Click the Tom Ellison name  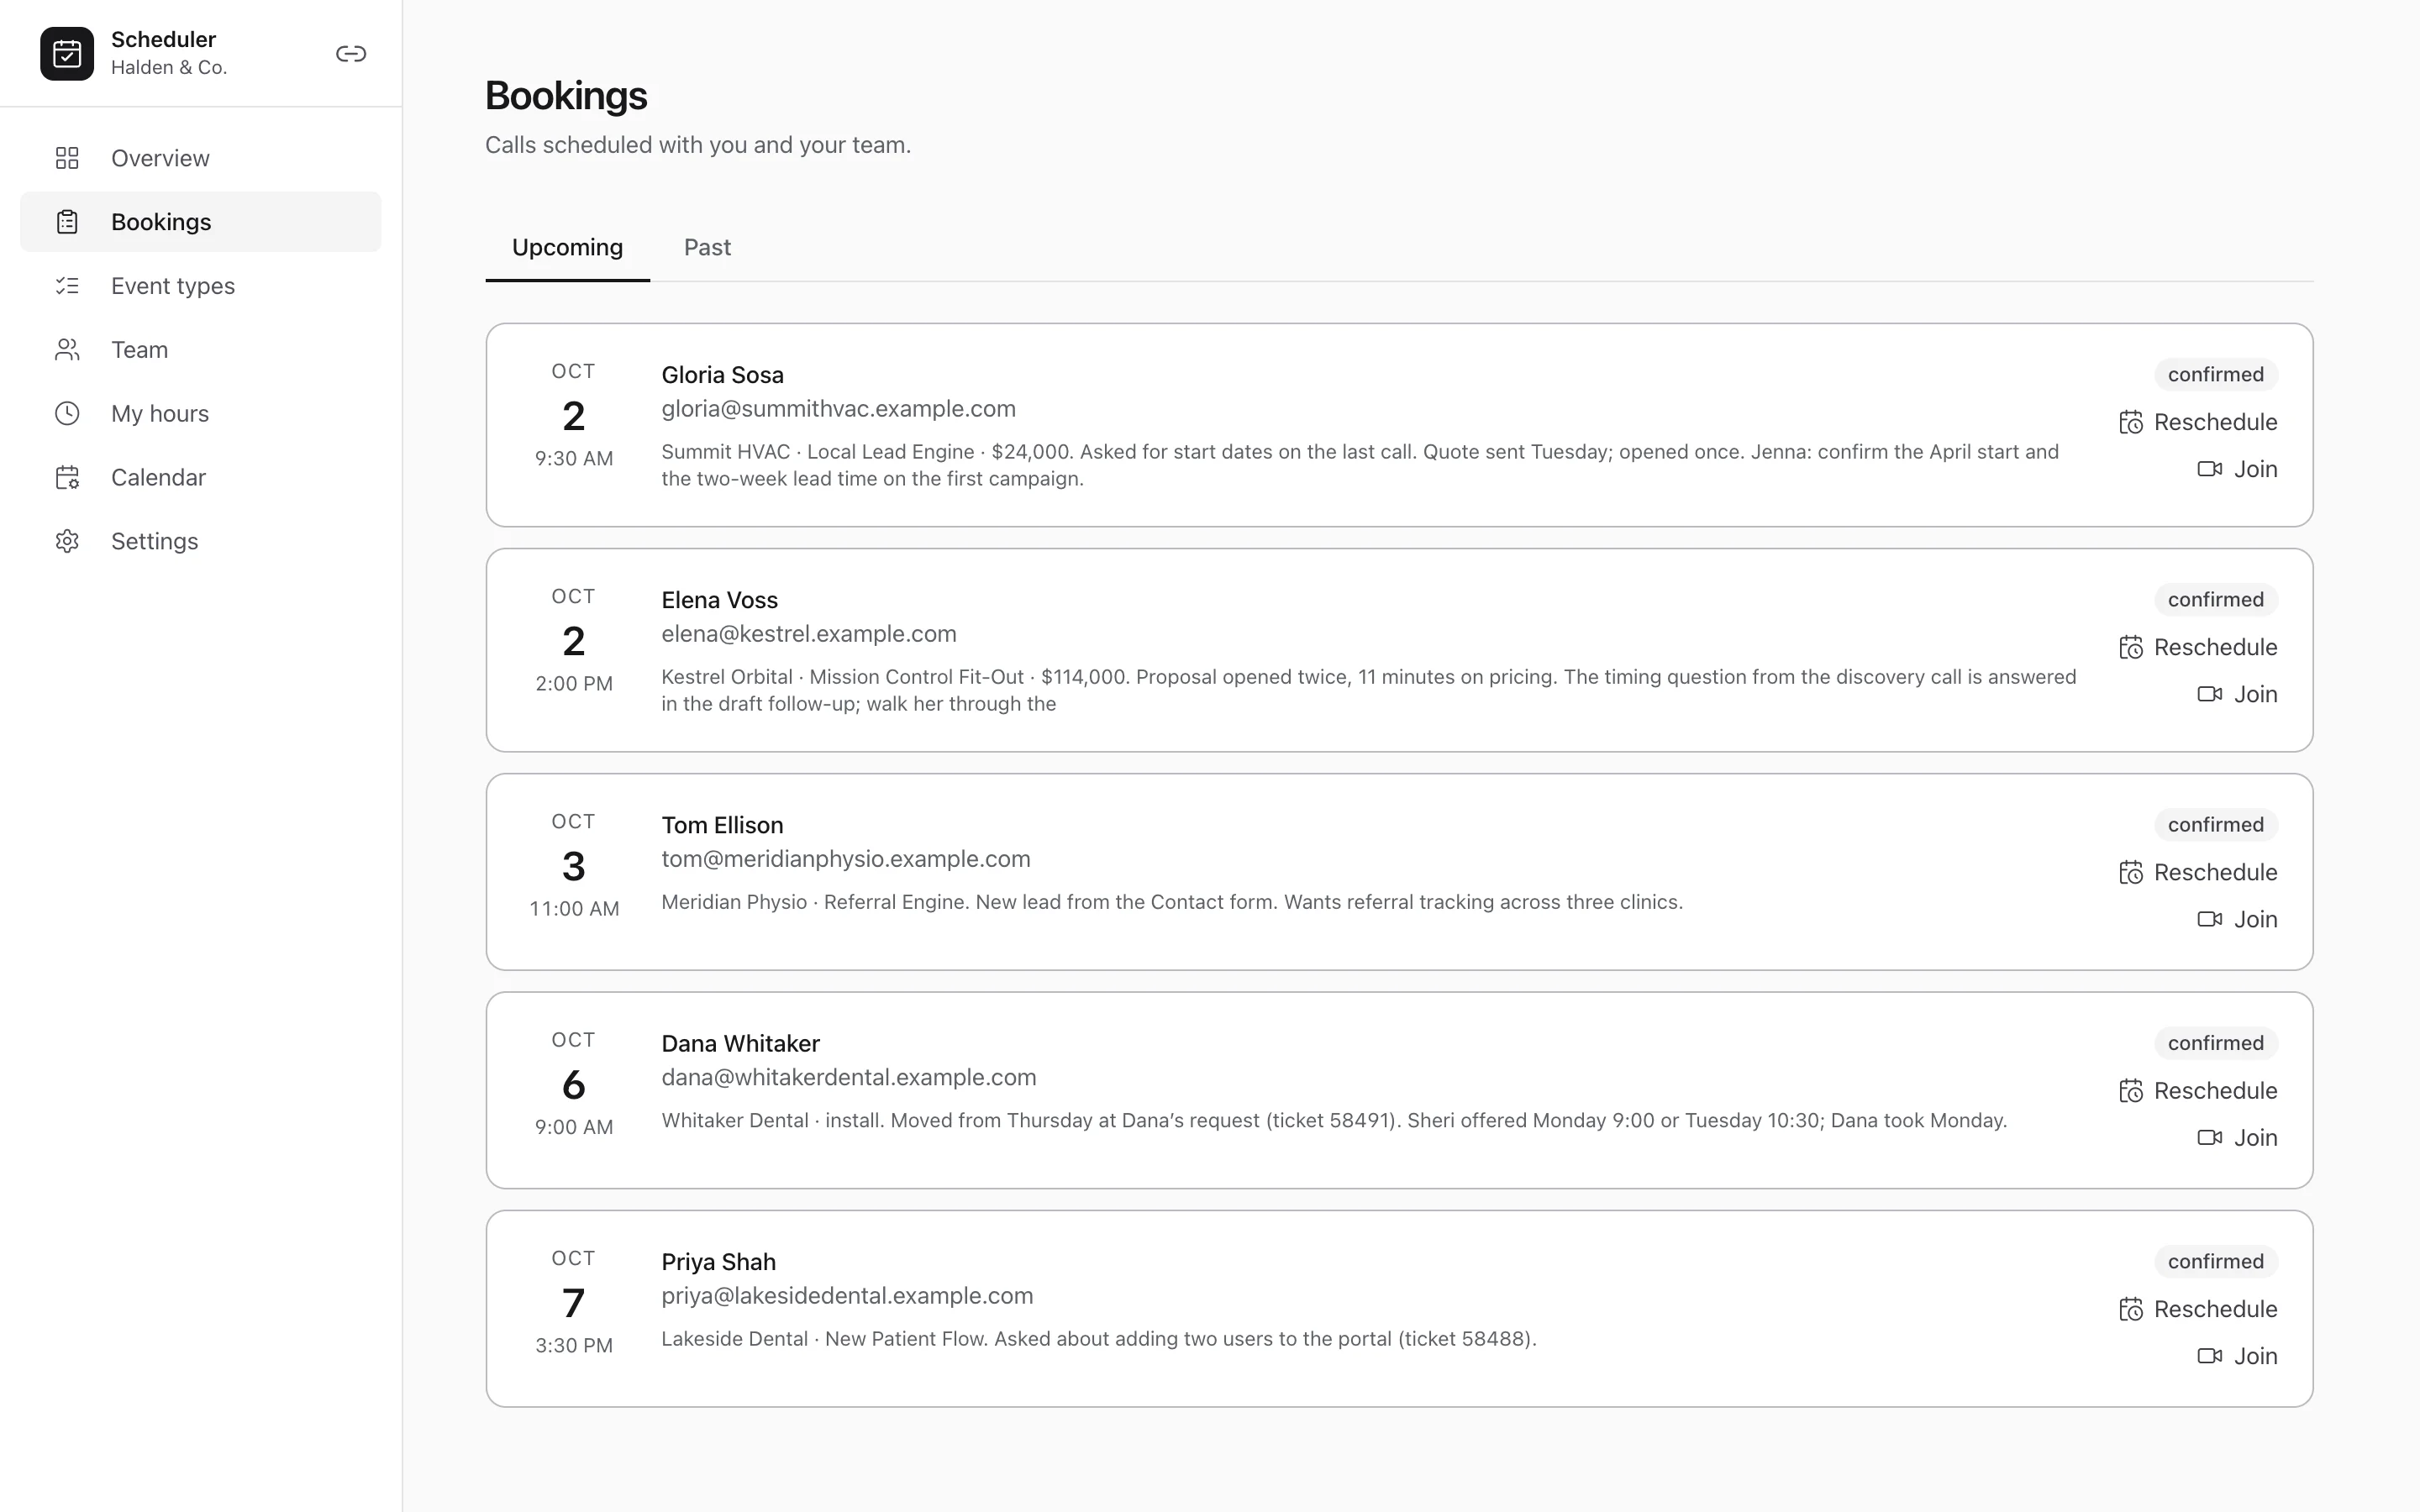coord(722,825)
